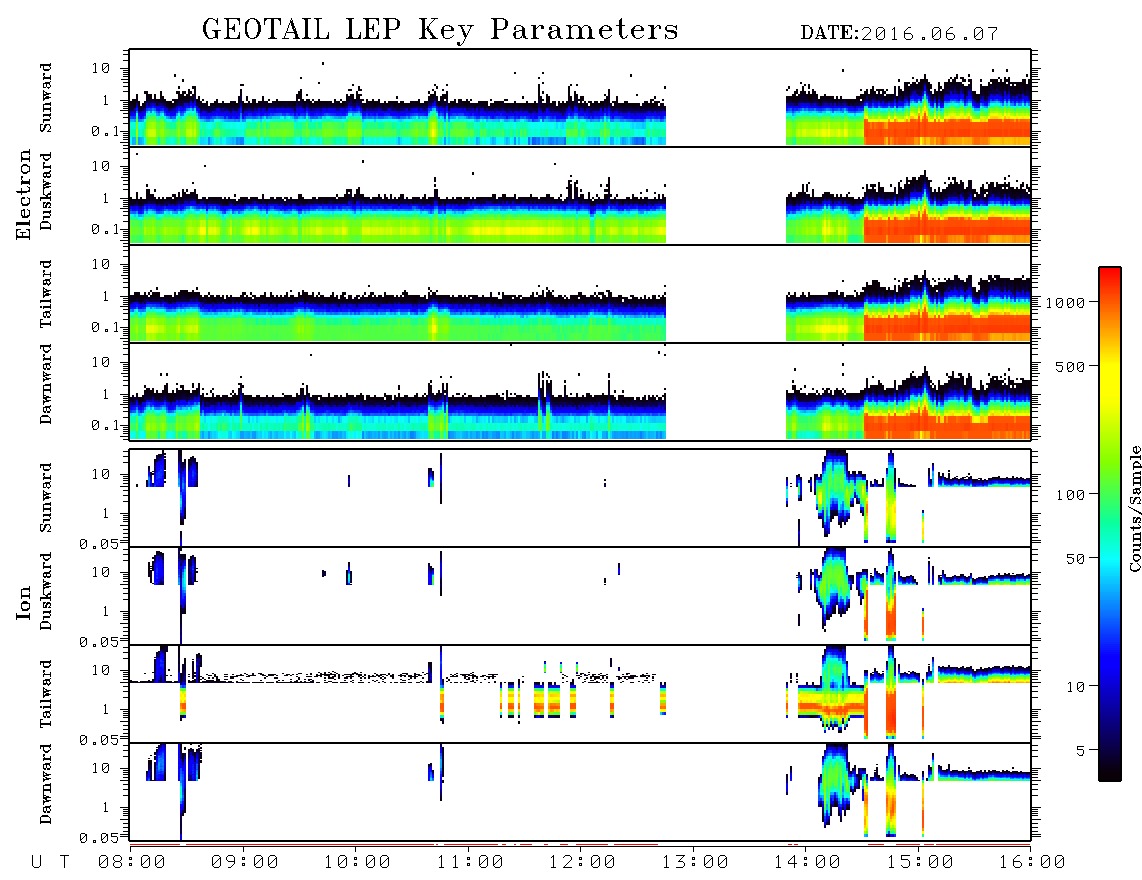This screenshot has width=1142, height=880.
Task: Click the Electron "Tailward" axis label
Action: pos(46,294)
